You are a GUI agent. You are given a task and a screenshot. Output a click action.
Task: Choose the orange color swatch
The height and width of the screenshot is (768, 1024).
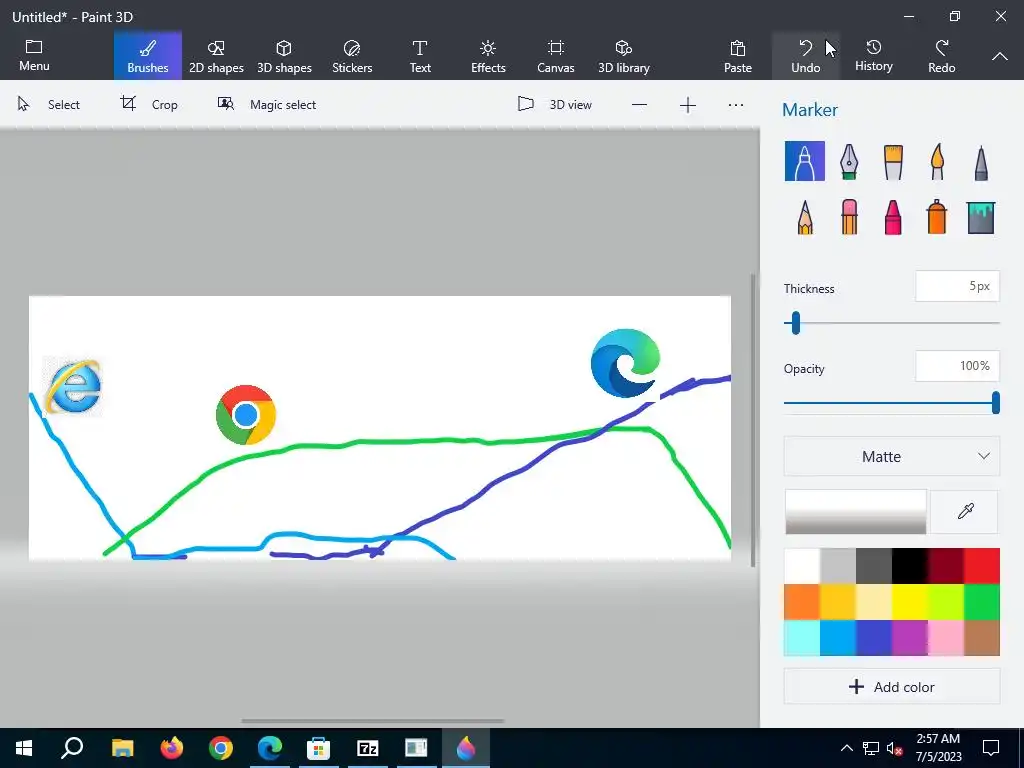pyautogui.click(x=802, y=601)
